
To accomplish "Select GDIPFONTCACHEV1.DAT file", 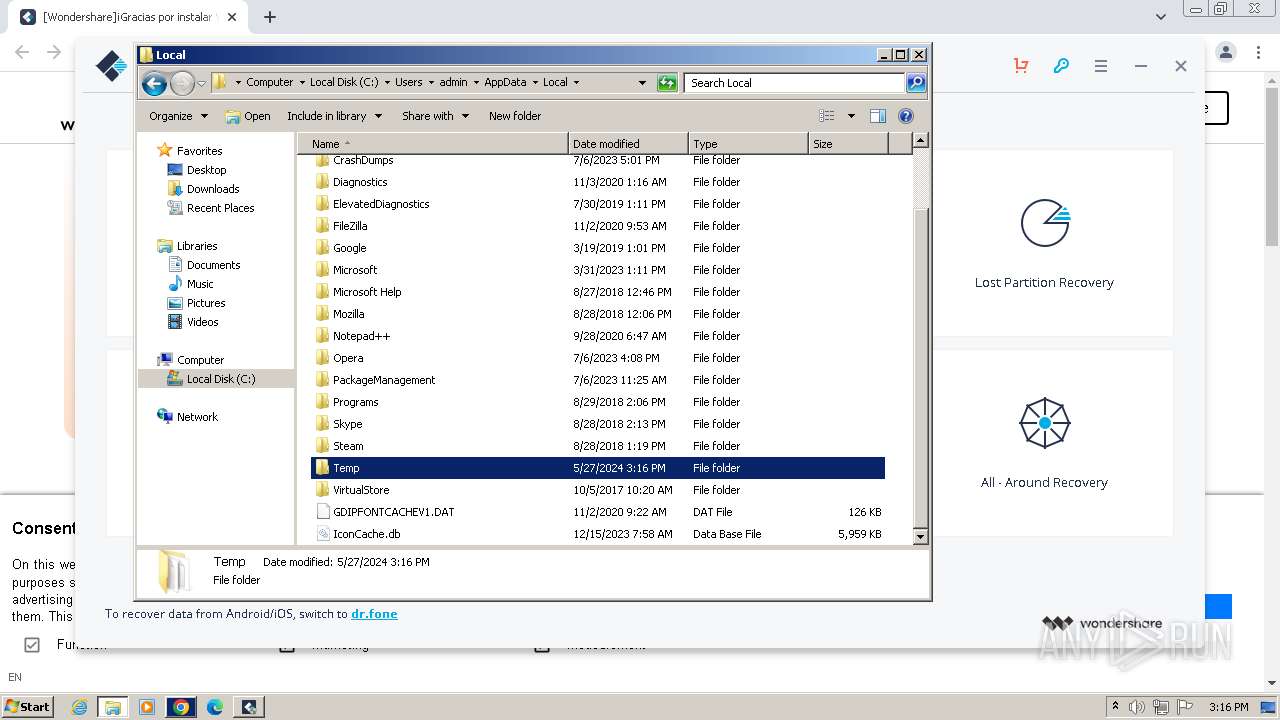I will click(x=598, y=512).
